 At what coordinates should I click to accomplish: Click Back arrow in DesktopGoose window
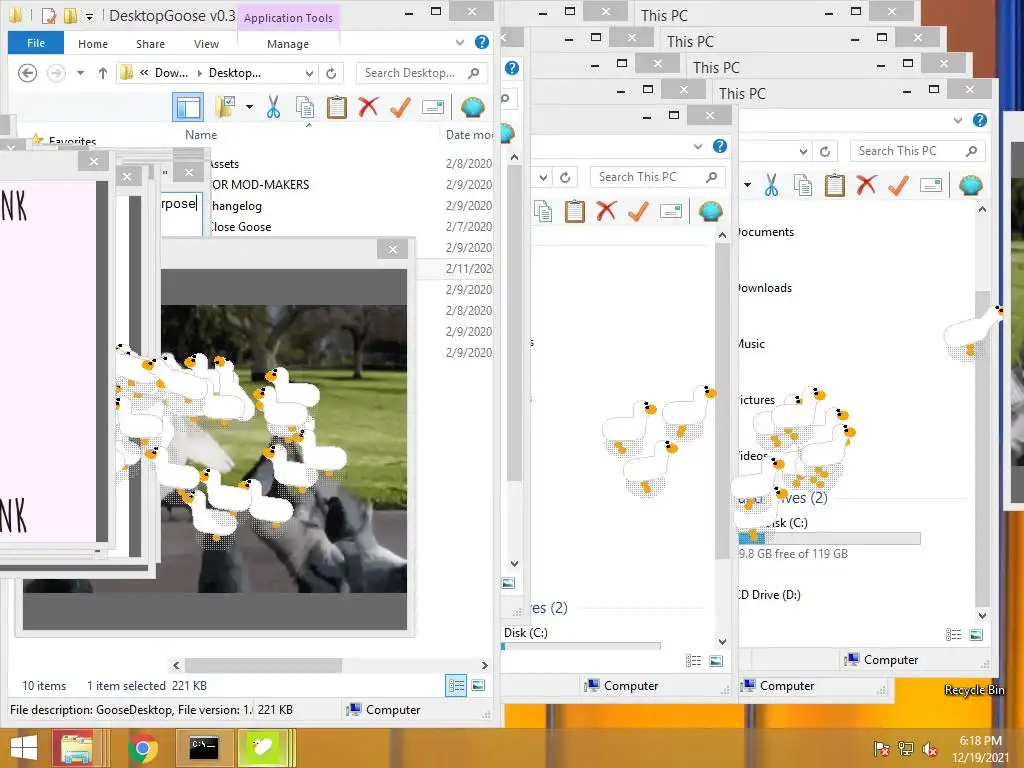[27, 72]
